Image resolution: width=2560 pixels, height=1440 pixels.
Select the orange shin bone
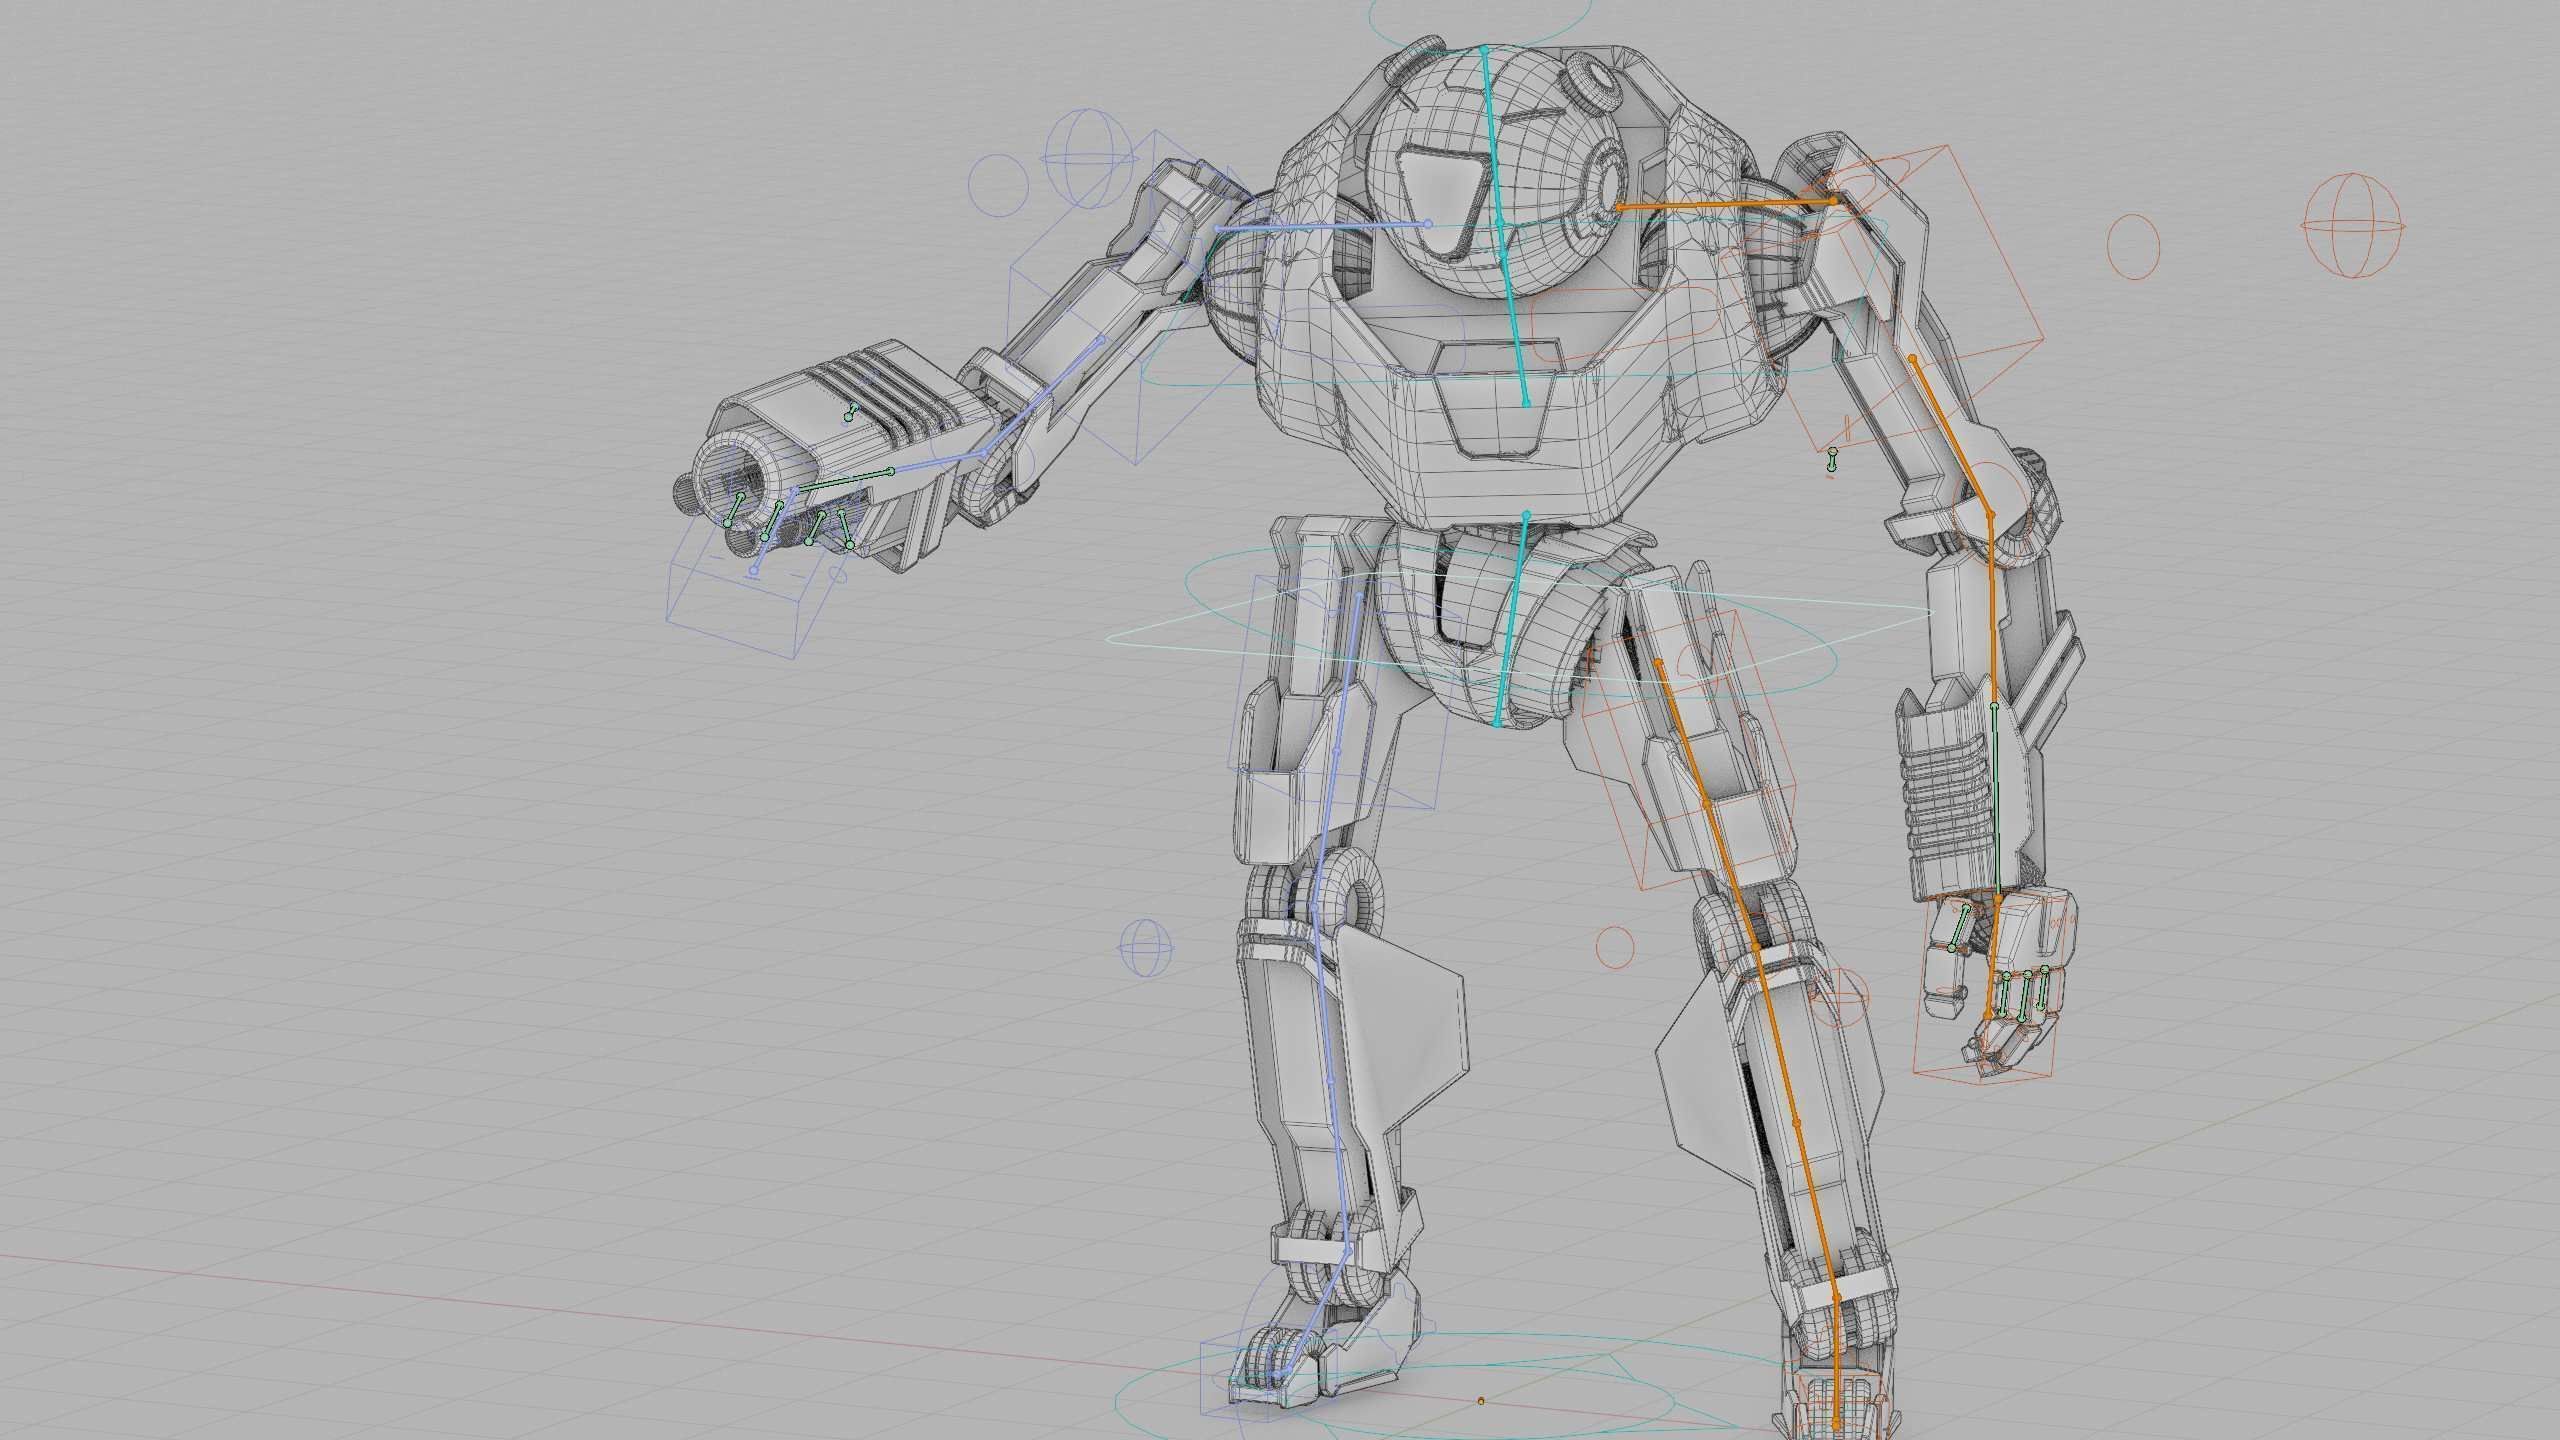[x=1797, y=1123]
